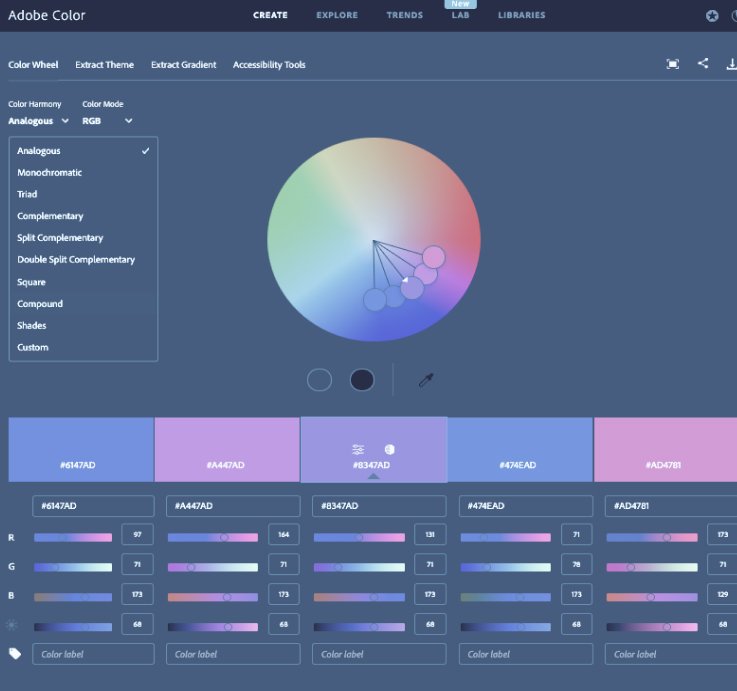Open the Color Mode RGB dropdown
737x691 pixels.
107,121
